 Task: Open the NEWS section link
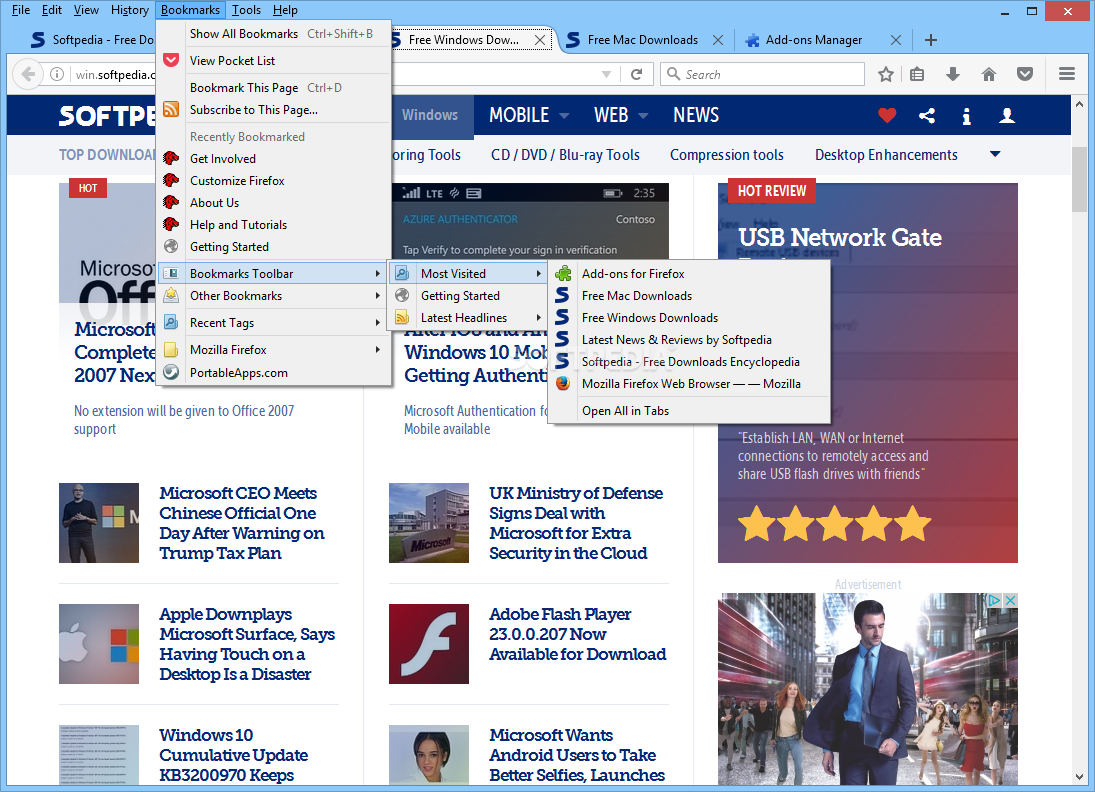(x=696, y=115)
